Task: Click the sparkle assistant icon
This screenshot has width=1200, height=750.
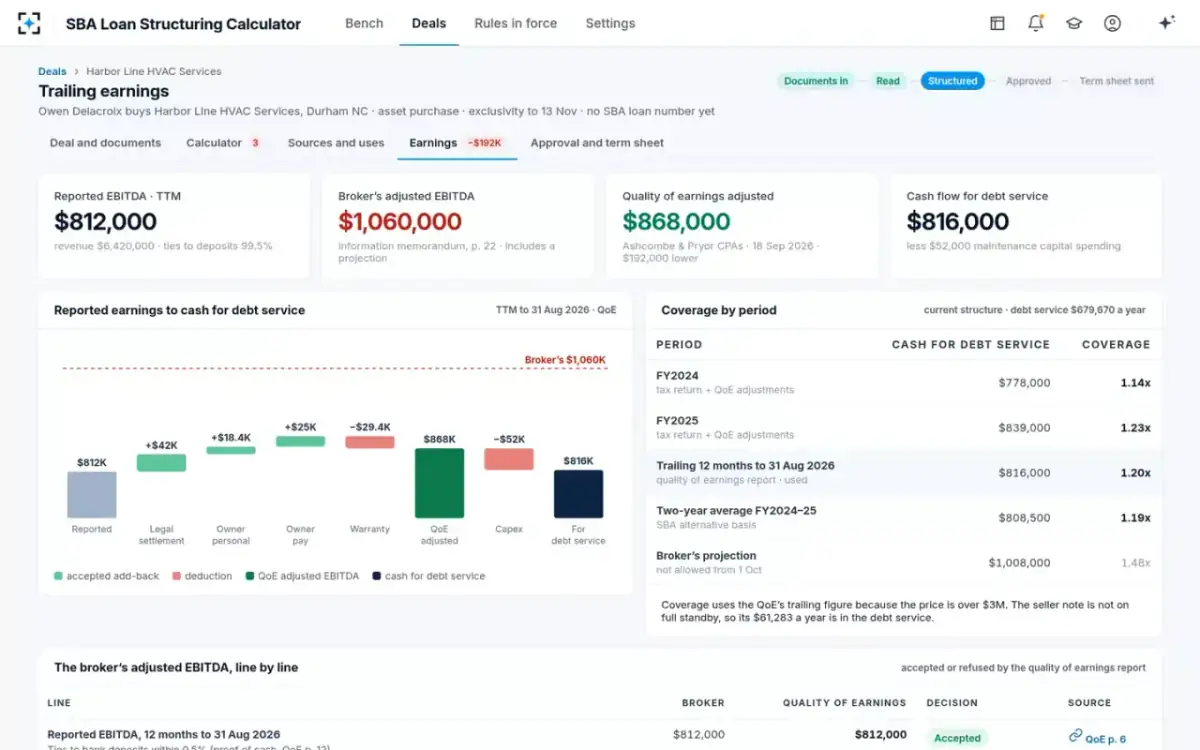Action: coord(1166,23)
